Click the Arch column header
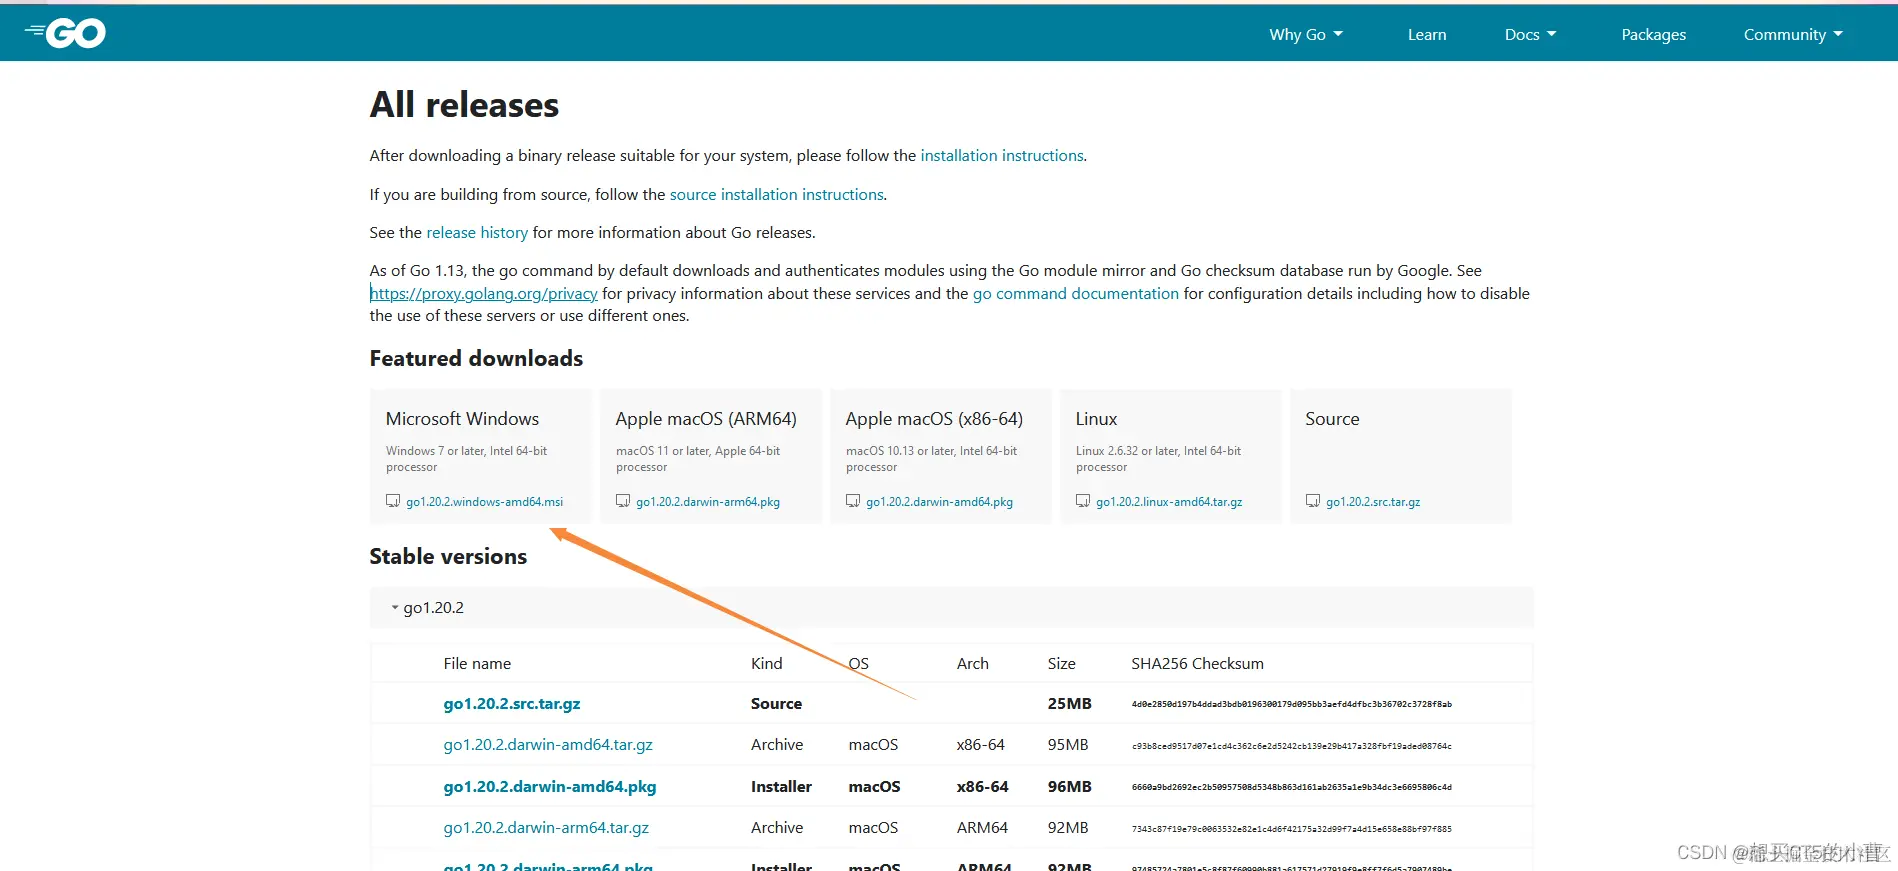This screenshot has height=871, width=1898. pos(972,664)
